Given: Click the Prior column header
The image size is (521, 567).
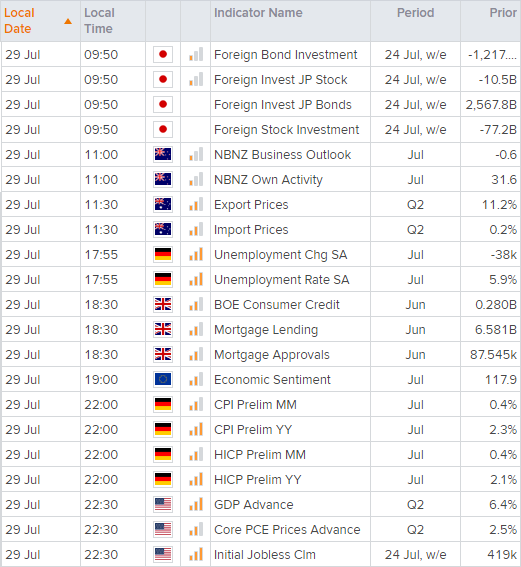Looking at the screenshot, I should (x=503, y=13).
